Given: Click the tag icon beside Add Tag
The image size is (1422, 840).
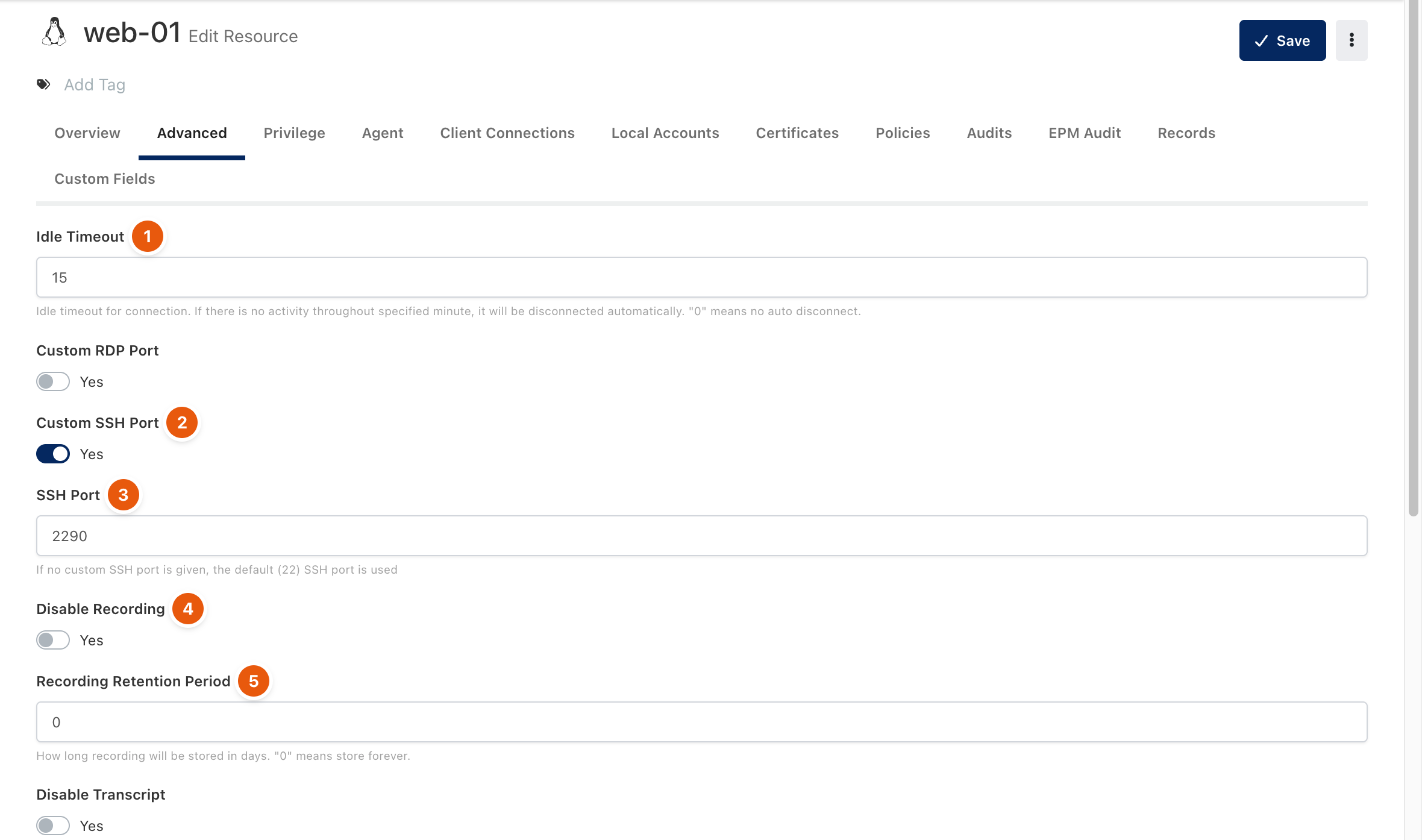Looking at the screenshot, I should pos(43,85).
